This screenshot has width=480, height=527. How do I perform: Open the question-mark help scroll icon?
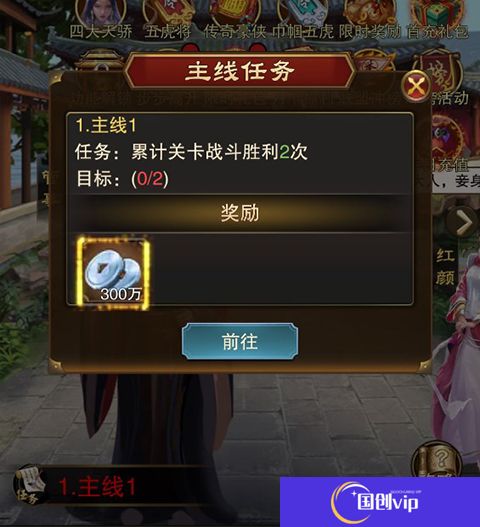[436, 459]
